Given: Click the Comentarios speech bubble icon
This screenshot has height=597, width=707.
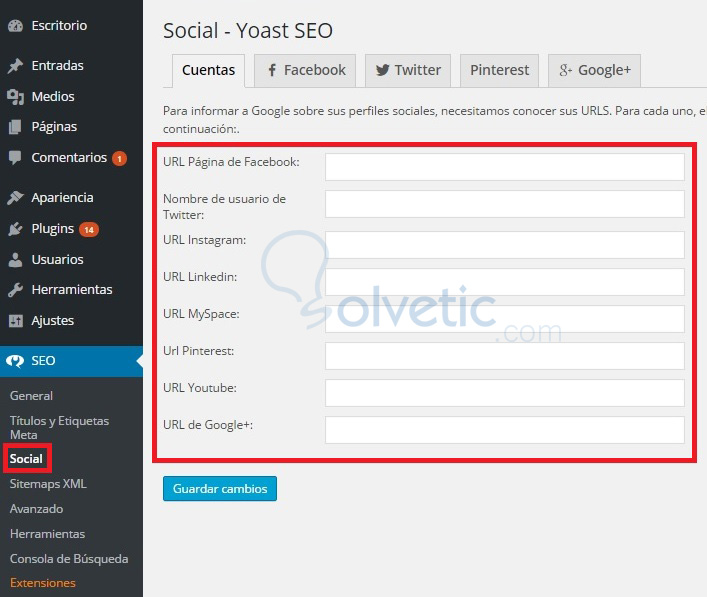Looking at the screenshot, I should click(15, 158).
